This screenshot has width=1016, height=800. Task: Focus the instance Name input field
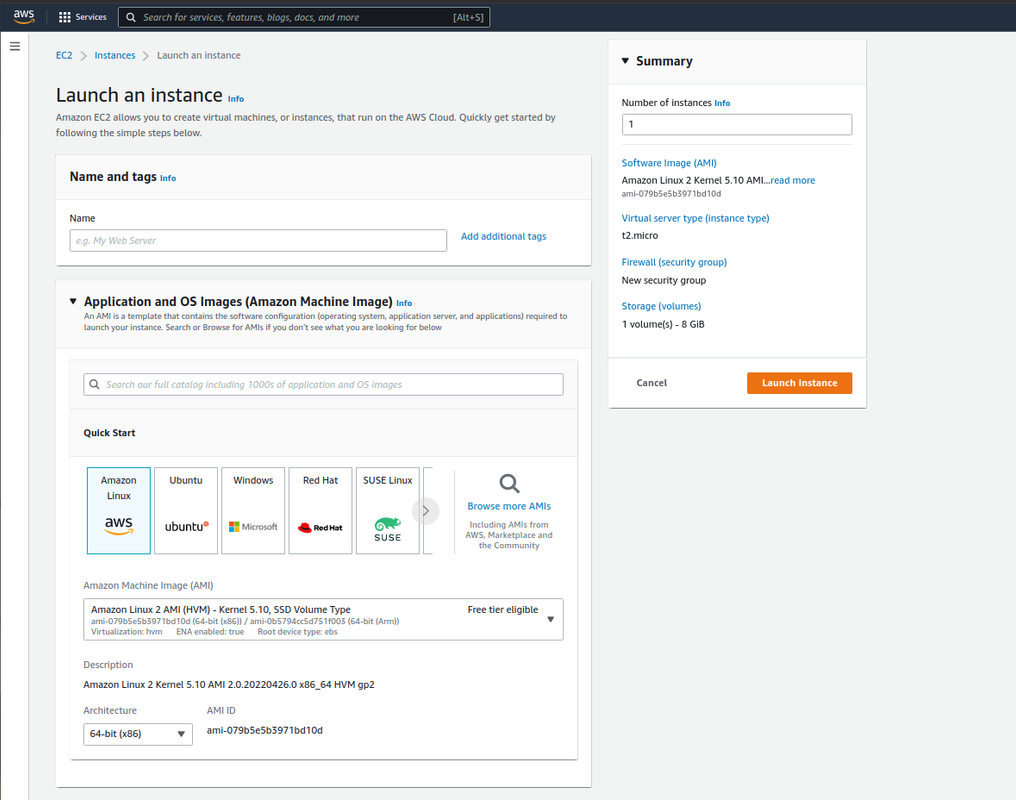[x=258, y=240]
